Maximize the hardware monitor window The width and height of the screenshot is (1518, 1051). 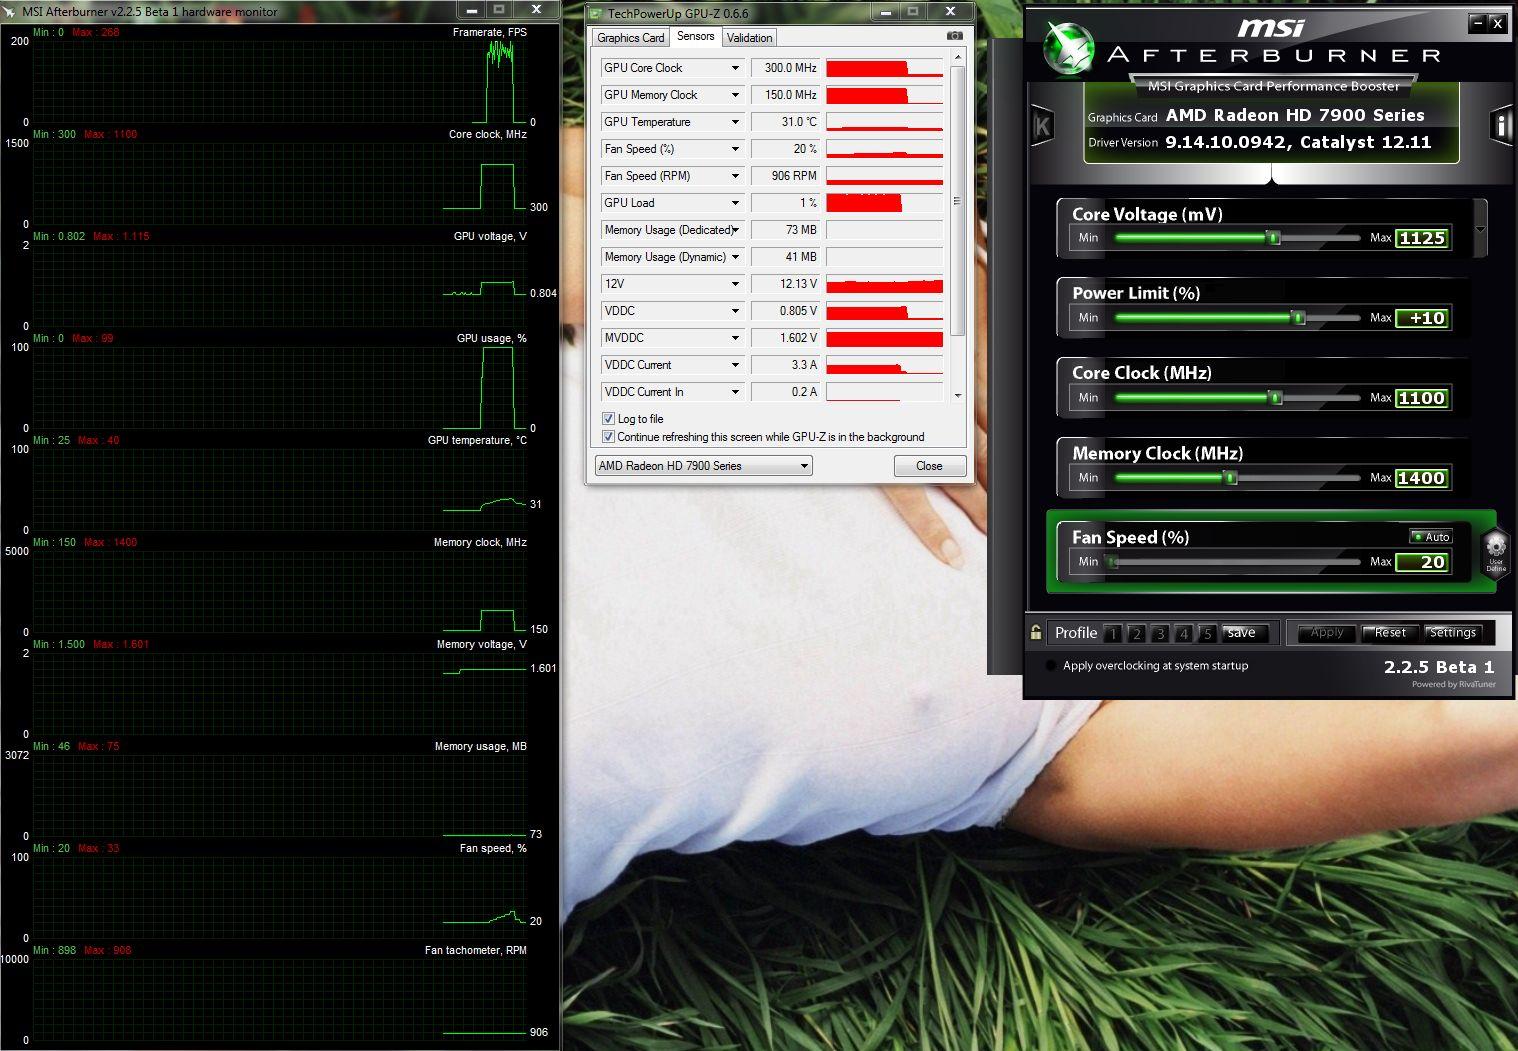[x=499, y=9]
